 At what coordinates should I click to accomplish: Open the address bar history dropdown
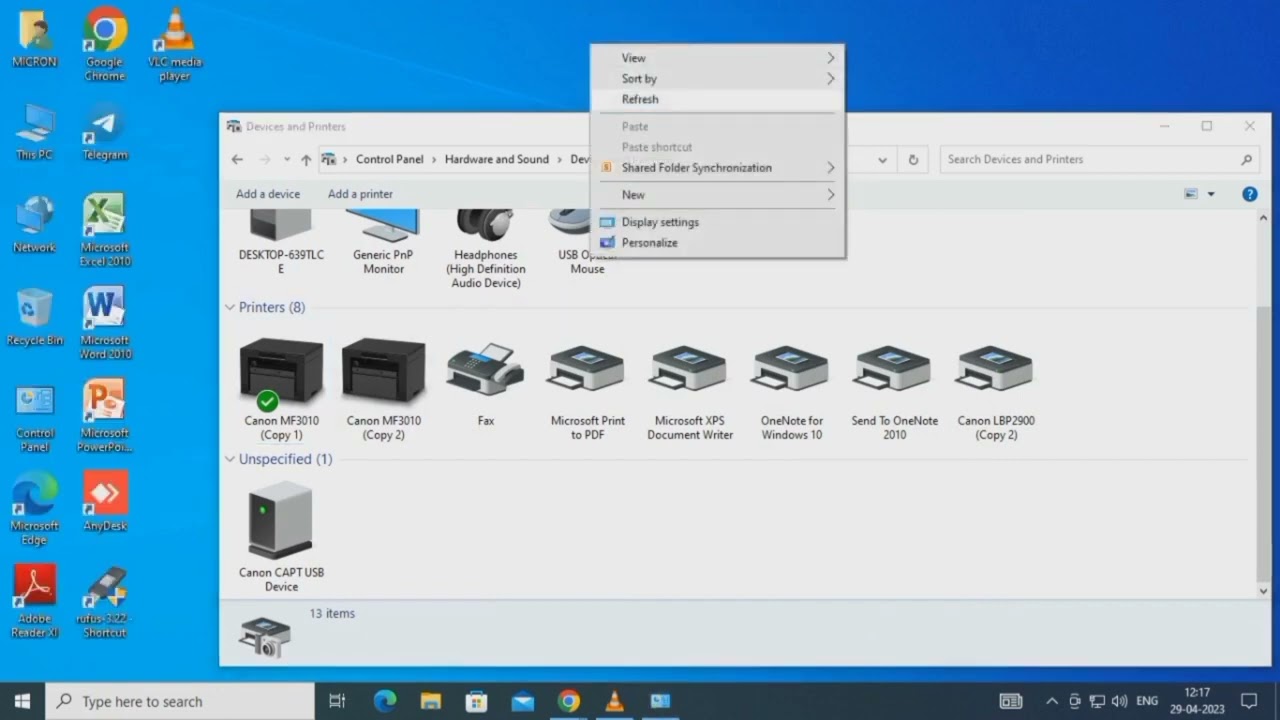(x=882, y=160)
